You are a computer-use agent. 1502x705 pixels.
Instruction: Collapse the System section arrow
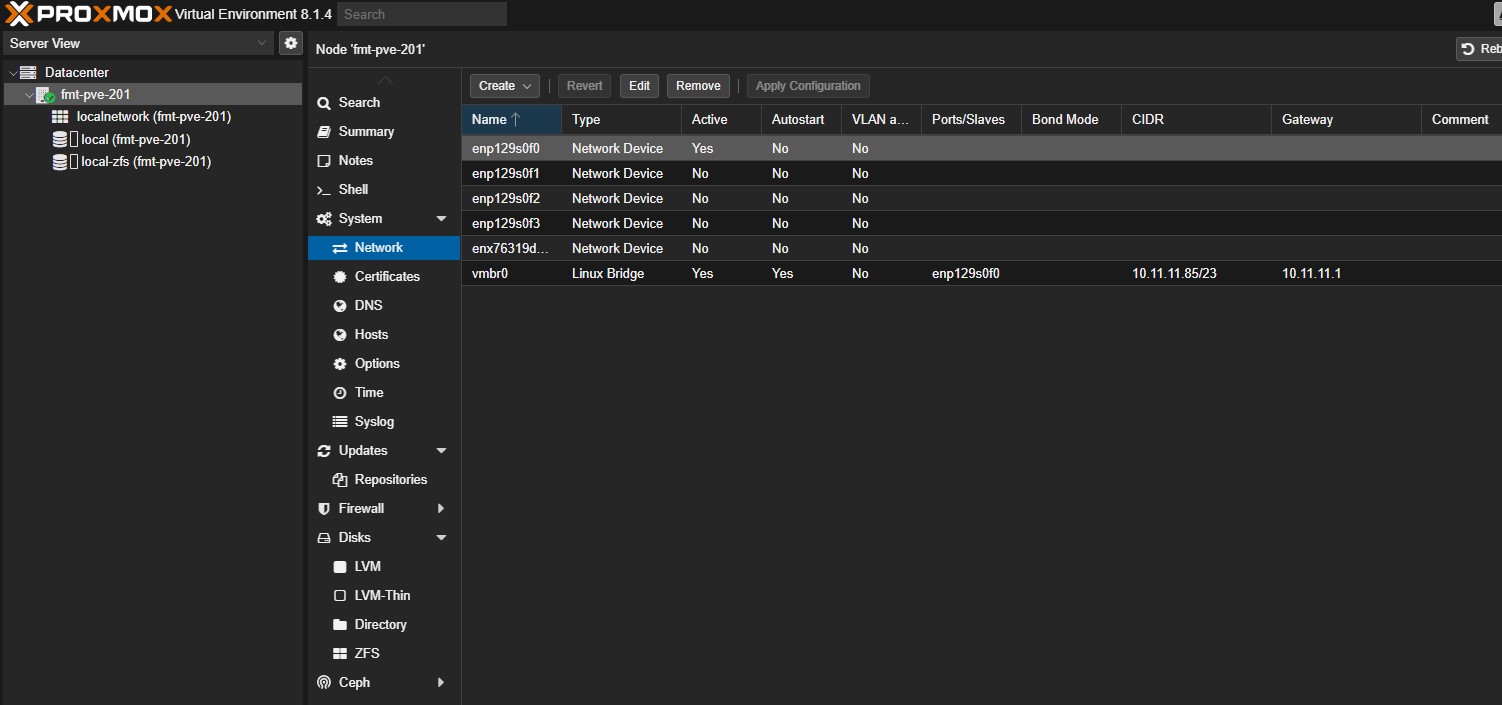[x=441, y=219]
